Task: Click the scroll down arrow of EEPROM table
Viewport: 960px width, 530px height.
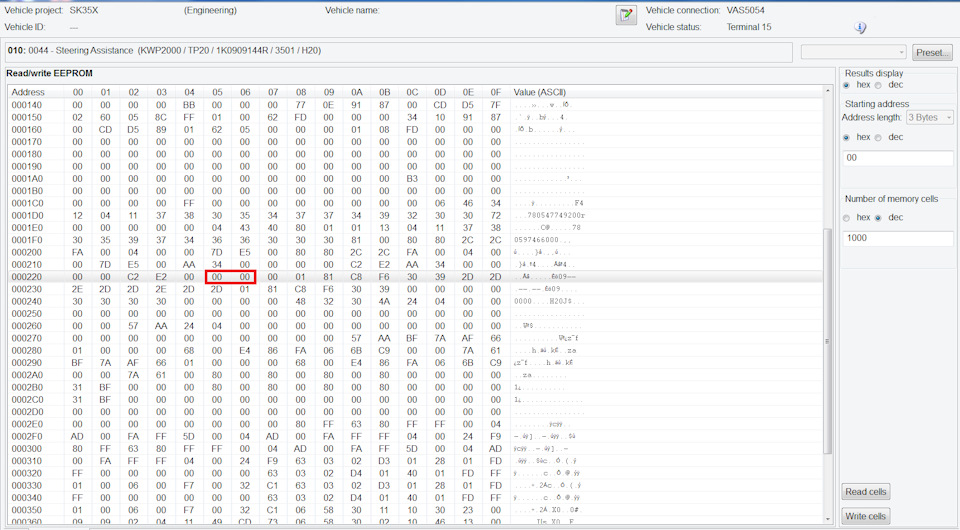Action: click(x=828, y=518)
